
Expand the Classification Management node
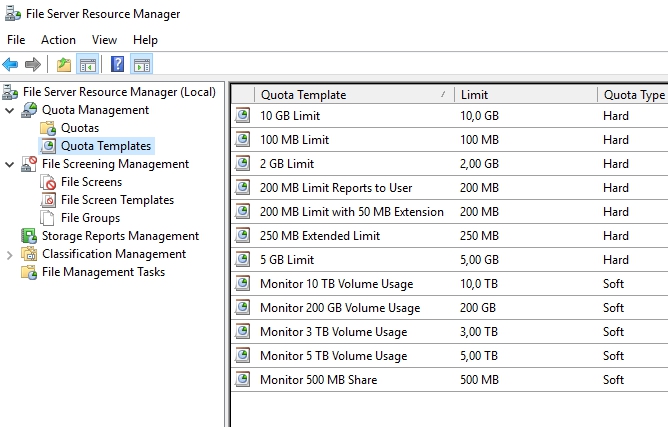[x=9, y=255]
